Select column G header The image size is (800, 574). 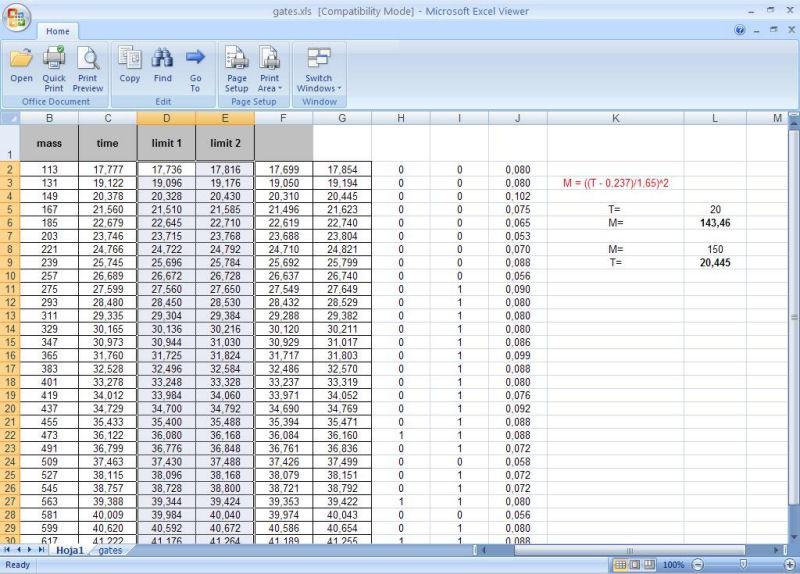coord(342,118)
